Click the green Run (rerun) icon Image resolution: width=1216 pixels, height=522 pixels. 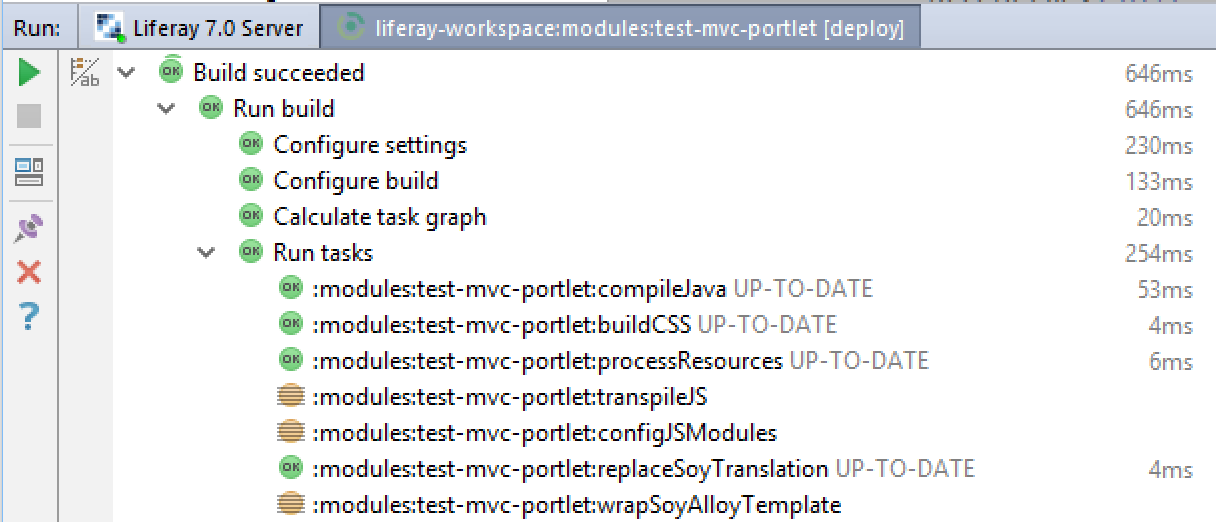[x=29, y=73]
